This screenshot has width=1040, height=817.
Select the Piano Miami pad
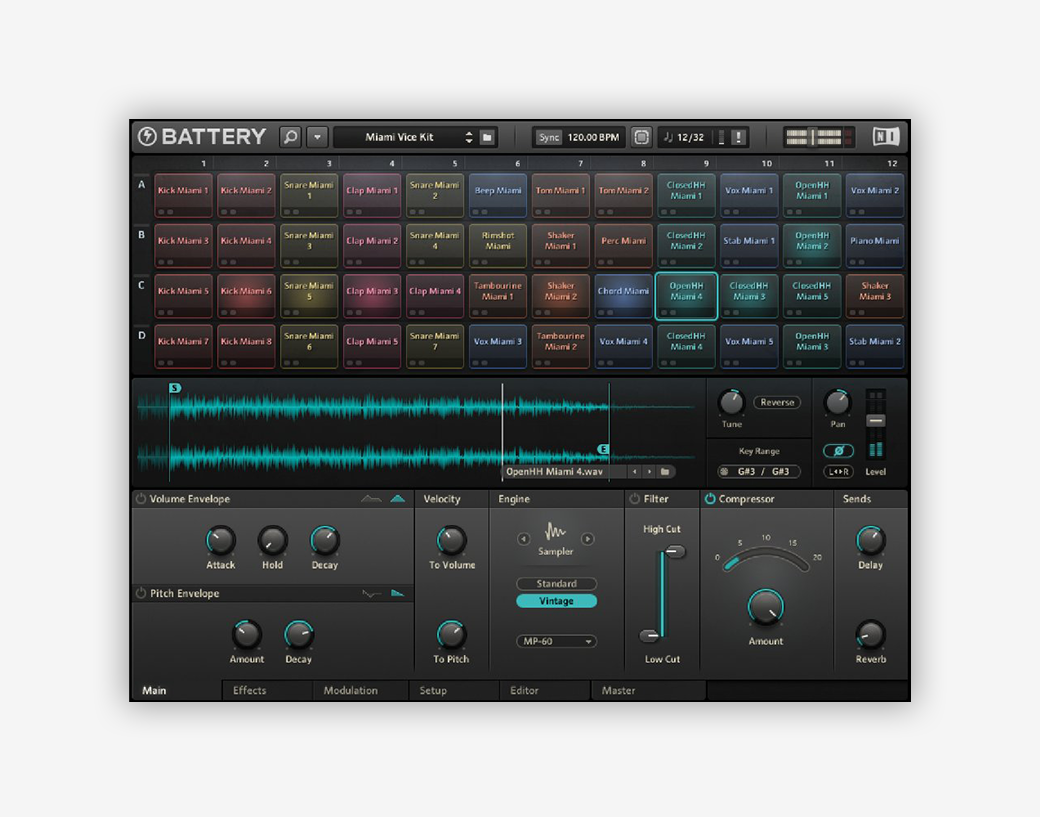[x=874, y=246]
